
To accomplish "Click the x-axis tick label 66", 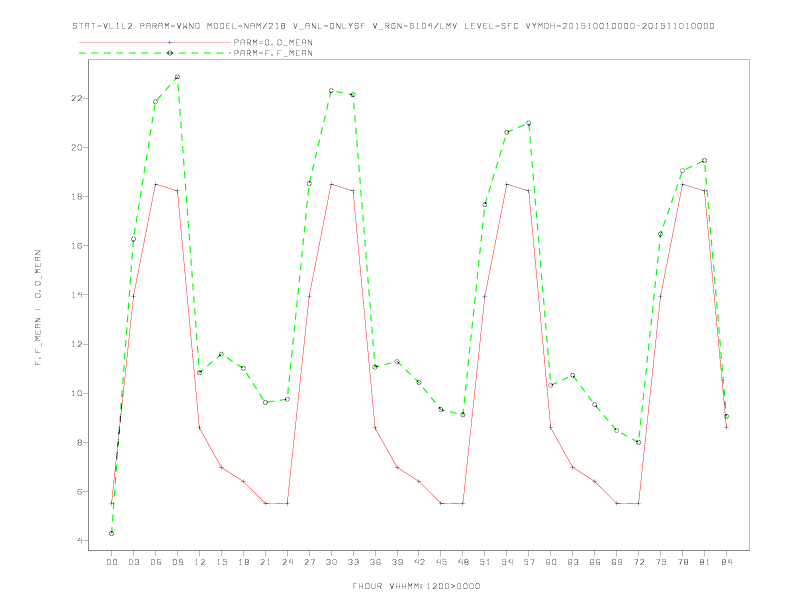I will click(x=595, y=562).
